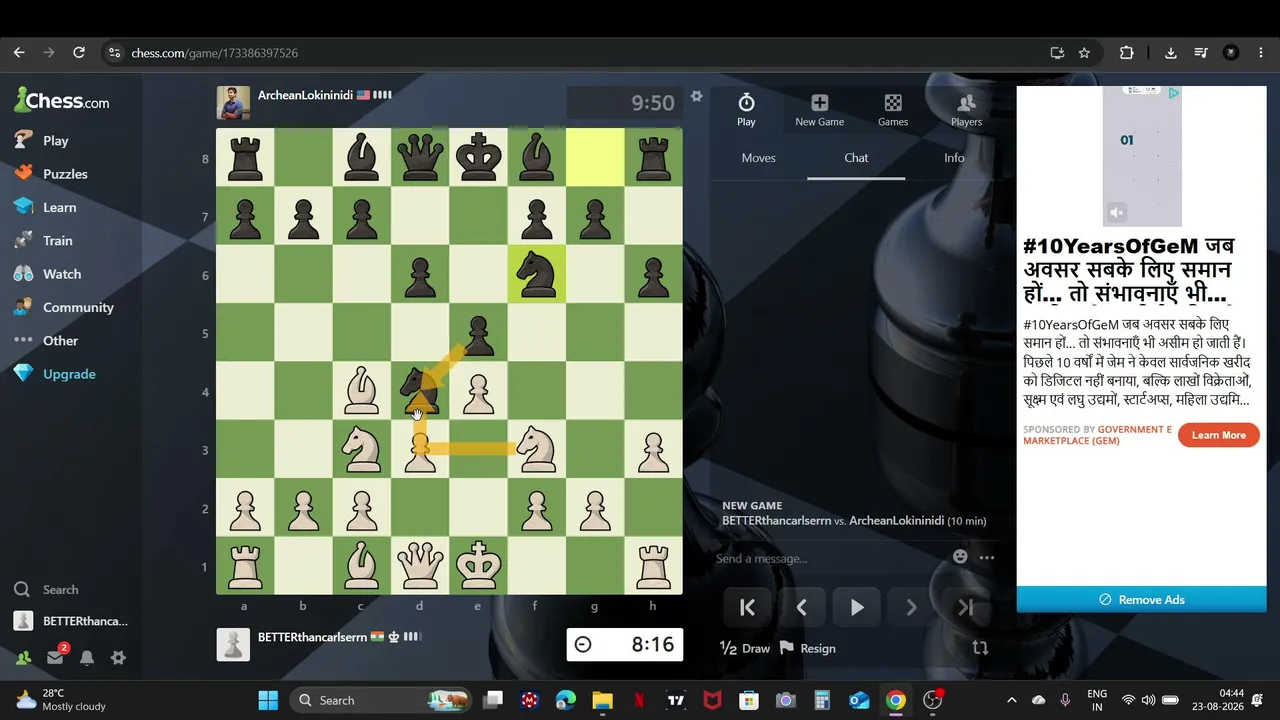The image size is (1280, 720).
Task: Open File Explorer from the taskbar
Action: (x=602, y=700)
